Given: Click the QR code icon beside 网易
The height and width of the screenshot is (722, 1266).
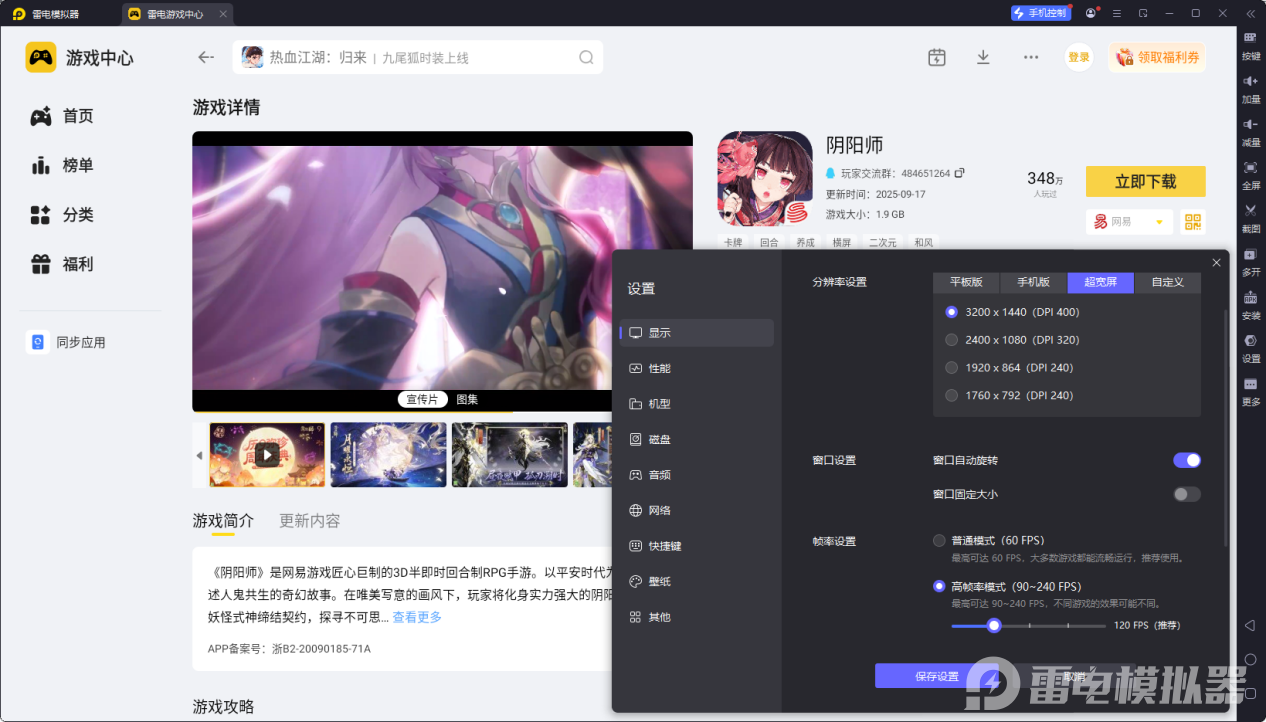Looking at the screenshot, I should 1193,222.
